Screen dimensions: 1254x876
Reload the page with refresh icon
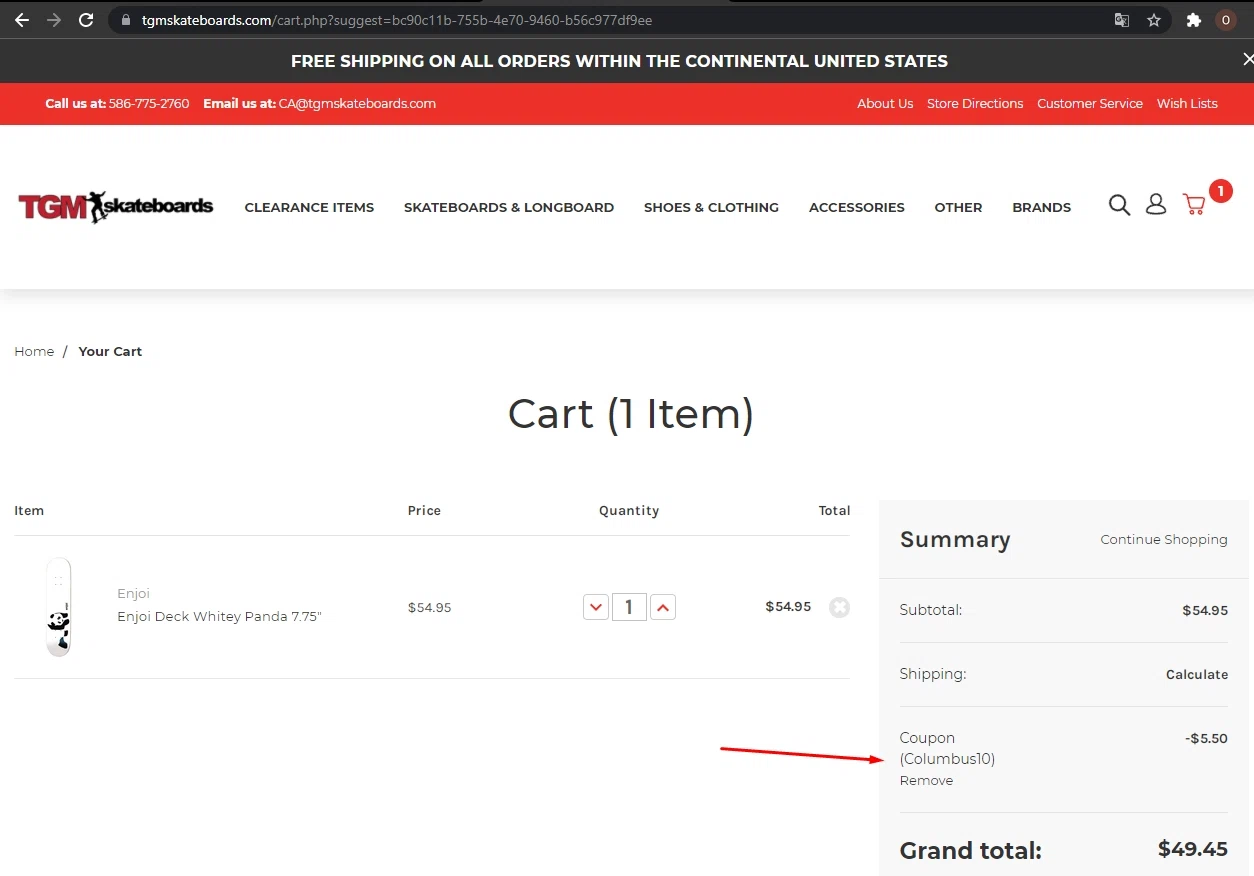pos(86,20)
